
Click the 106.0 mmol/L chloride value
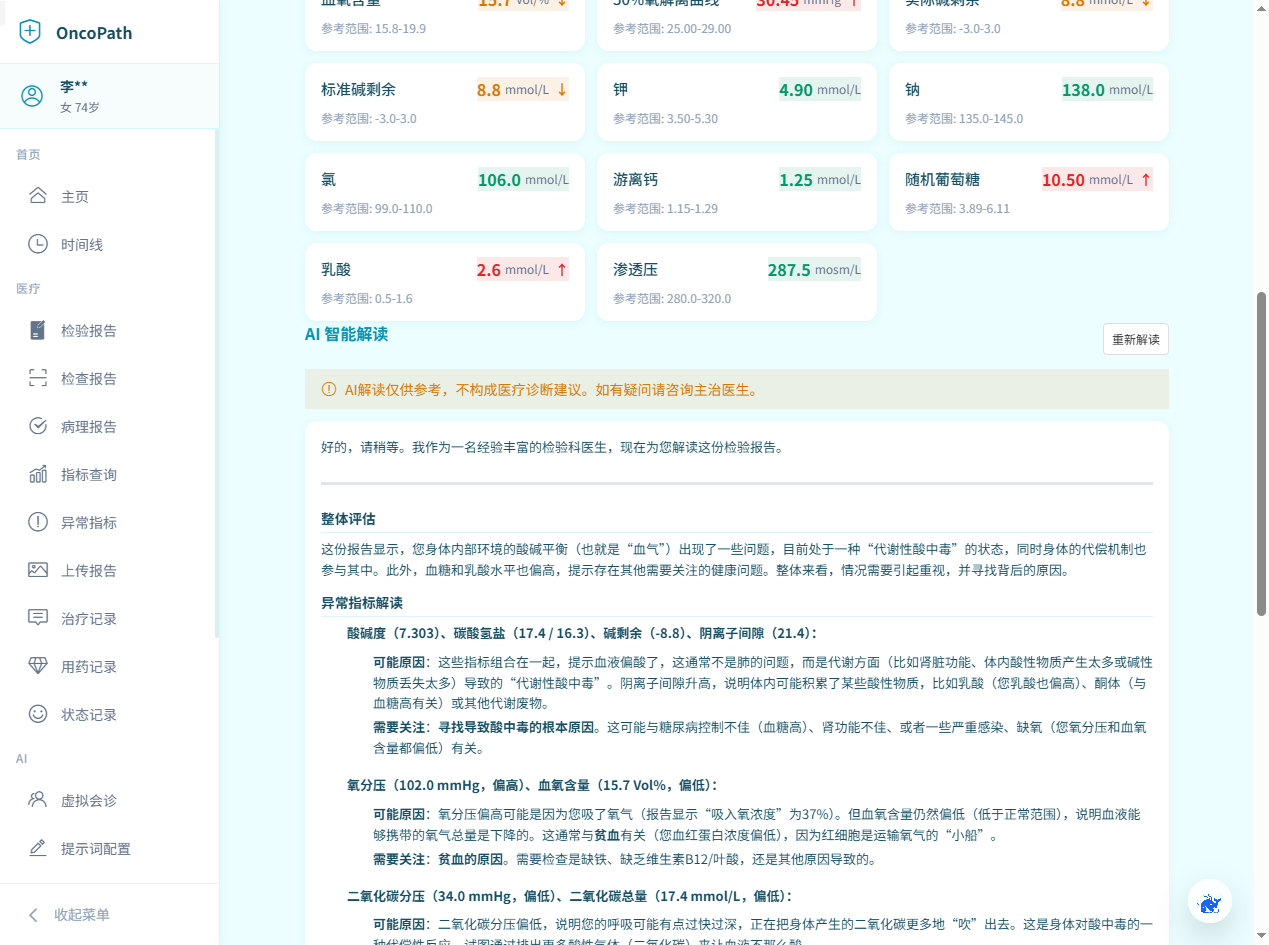(x=523, y=180)
